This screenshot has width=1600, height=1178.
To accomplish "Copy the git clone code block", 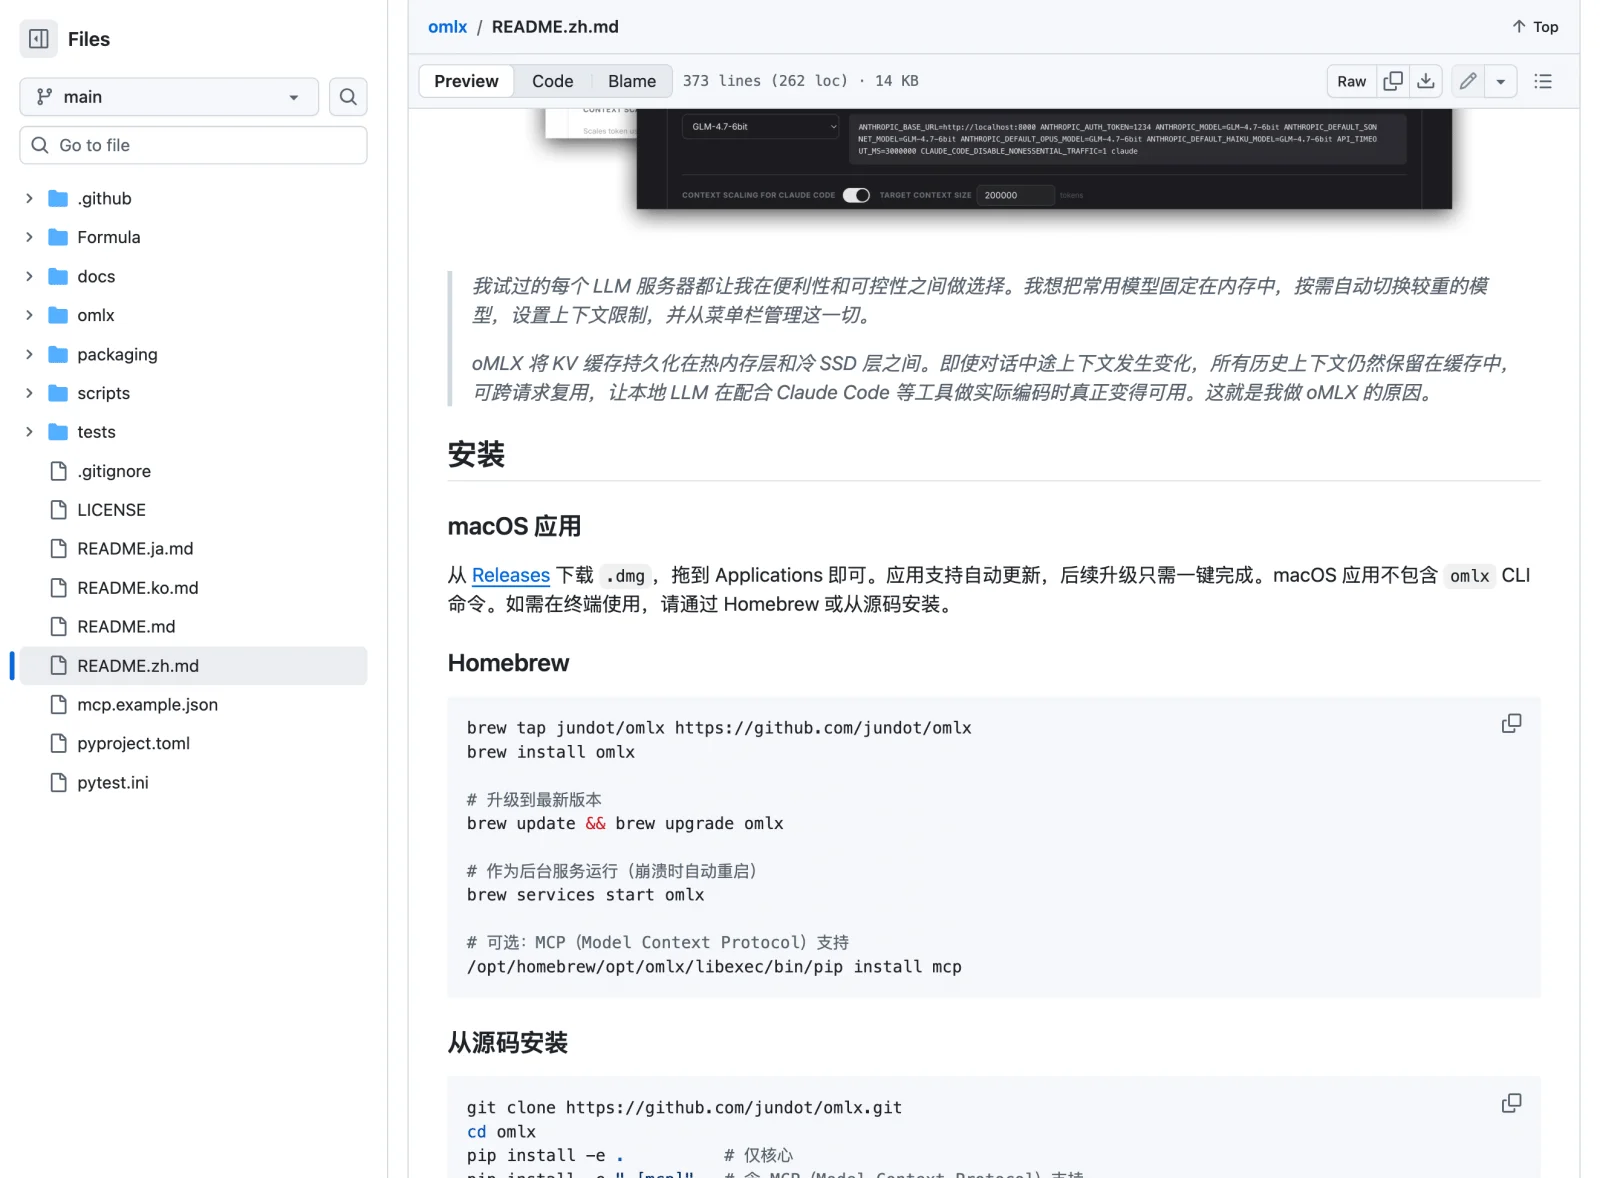I will [x=1512, y=1103].
